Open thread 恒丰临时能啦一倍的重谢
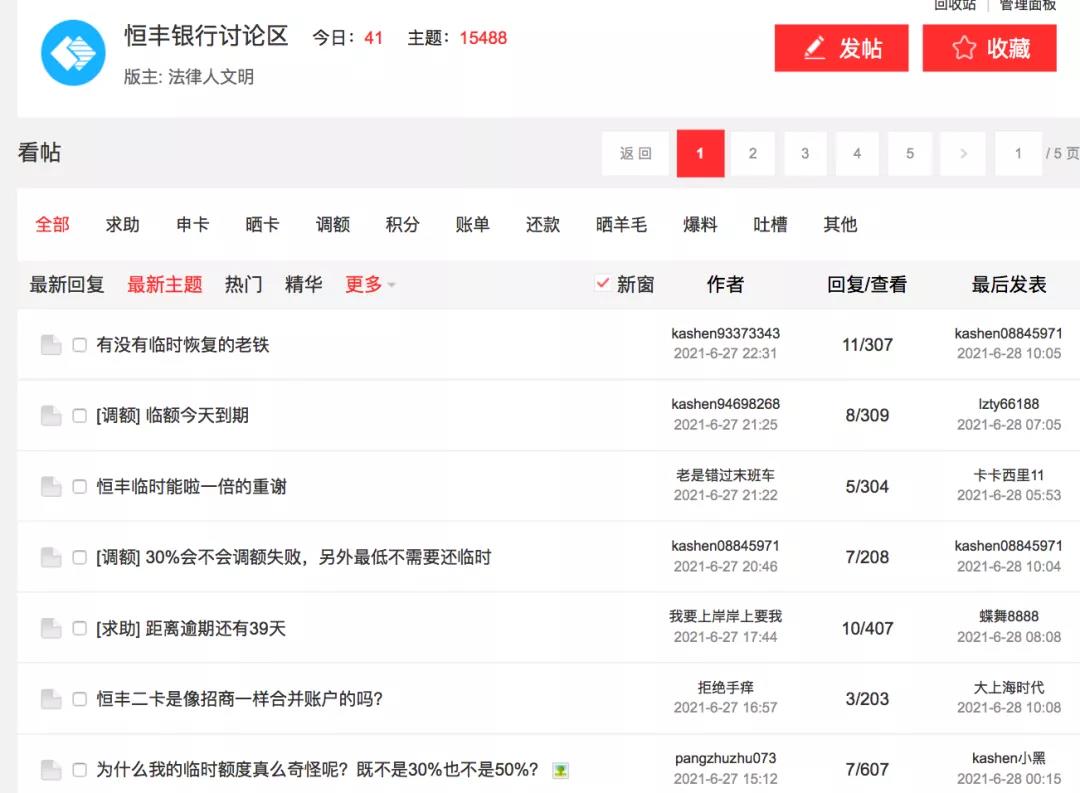The image size is (1080, 793). tap(191, 486)
